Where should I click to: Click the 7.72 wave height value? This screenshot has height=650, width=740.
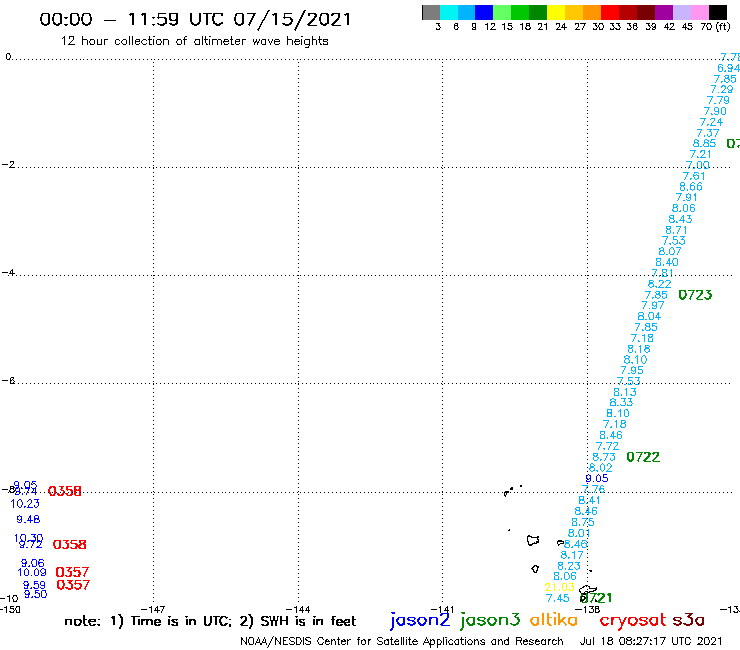607,446
